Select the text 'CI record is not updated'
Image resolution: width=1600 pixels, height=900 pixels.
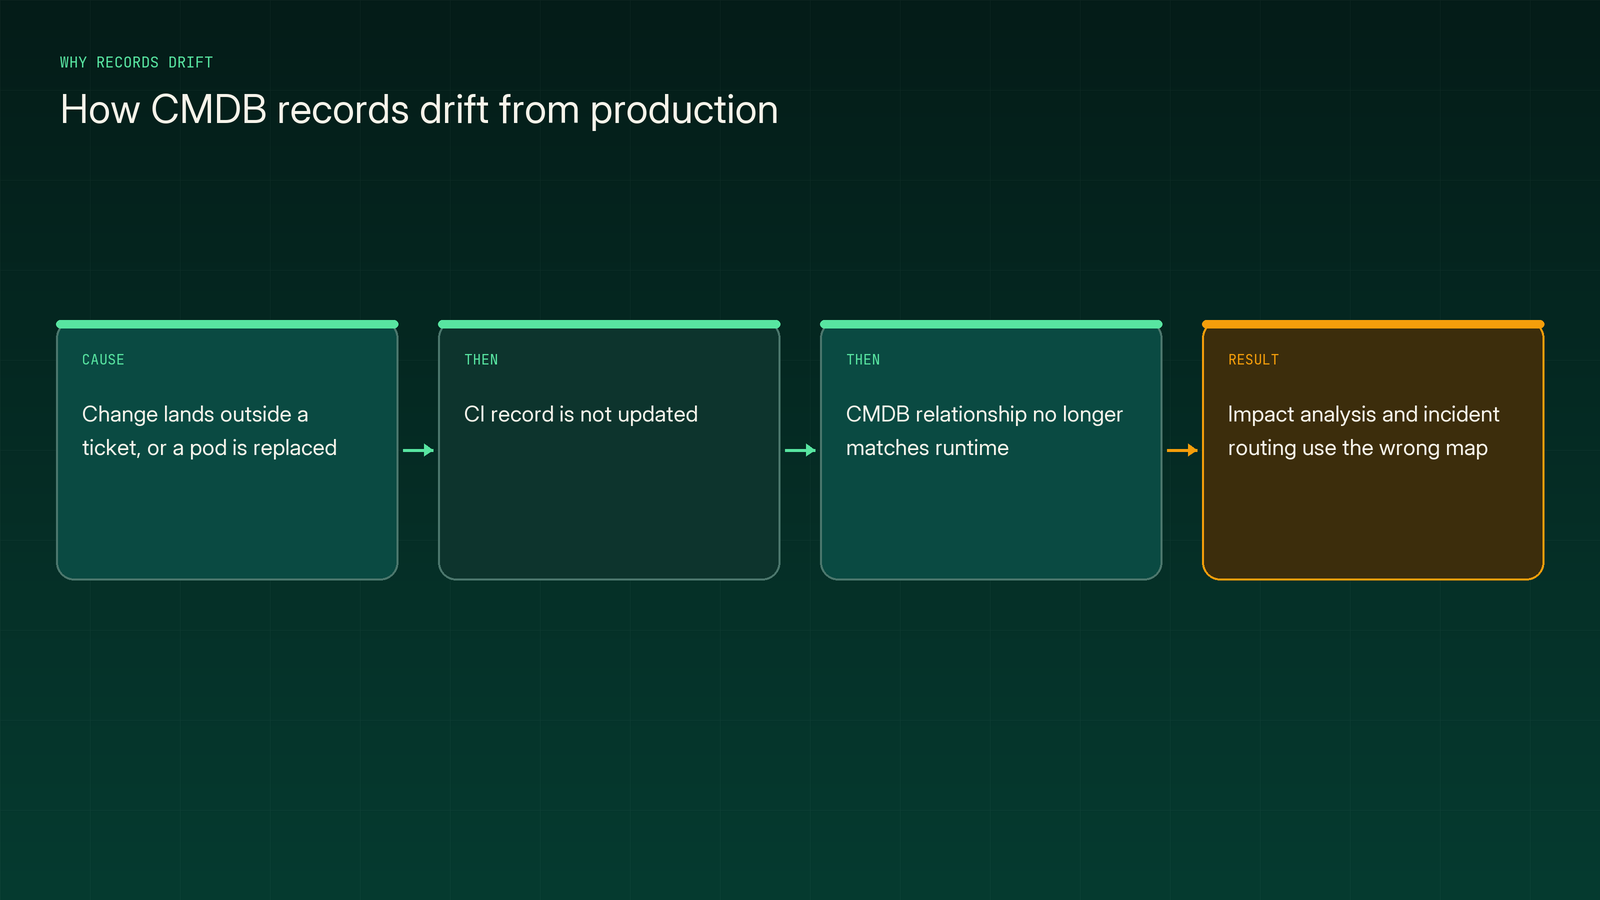click(581, 414)
